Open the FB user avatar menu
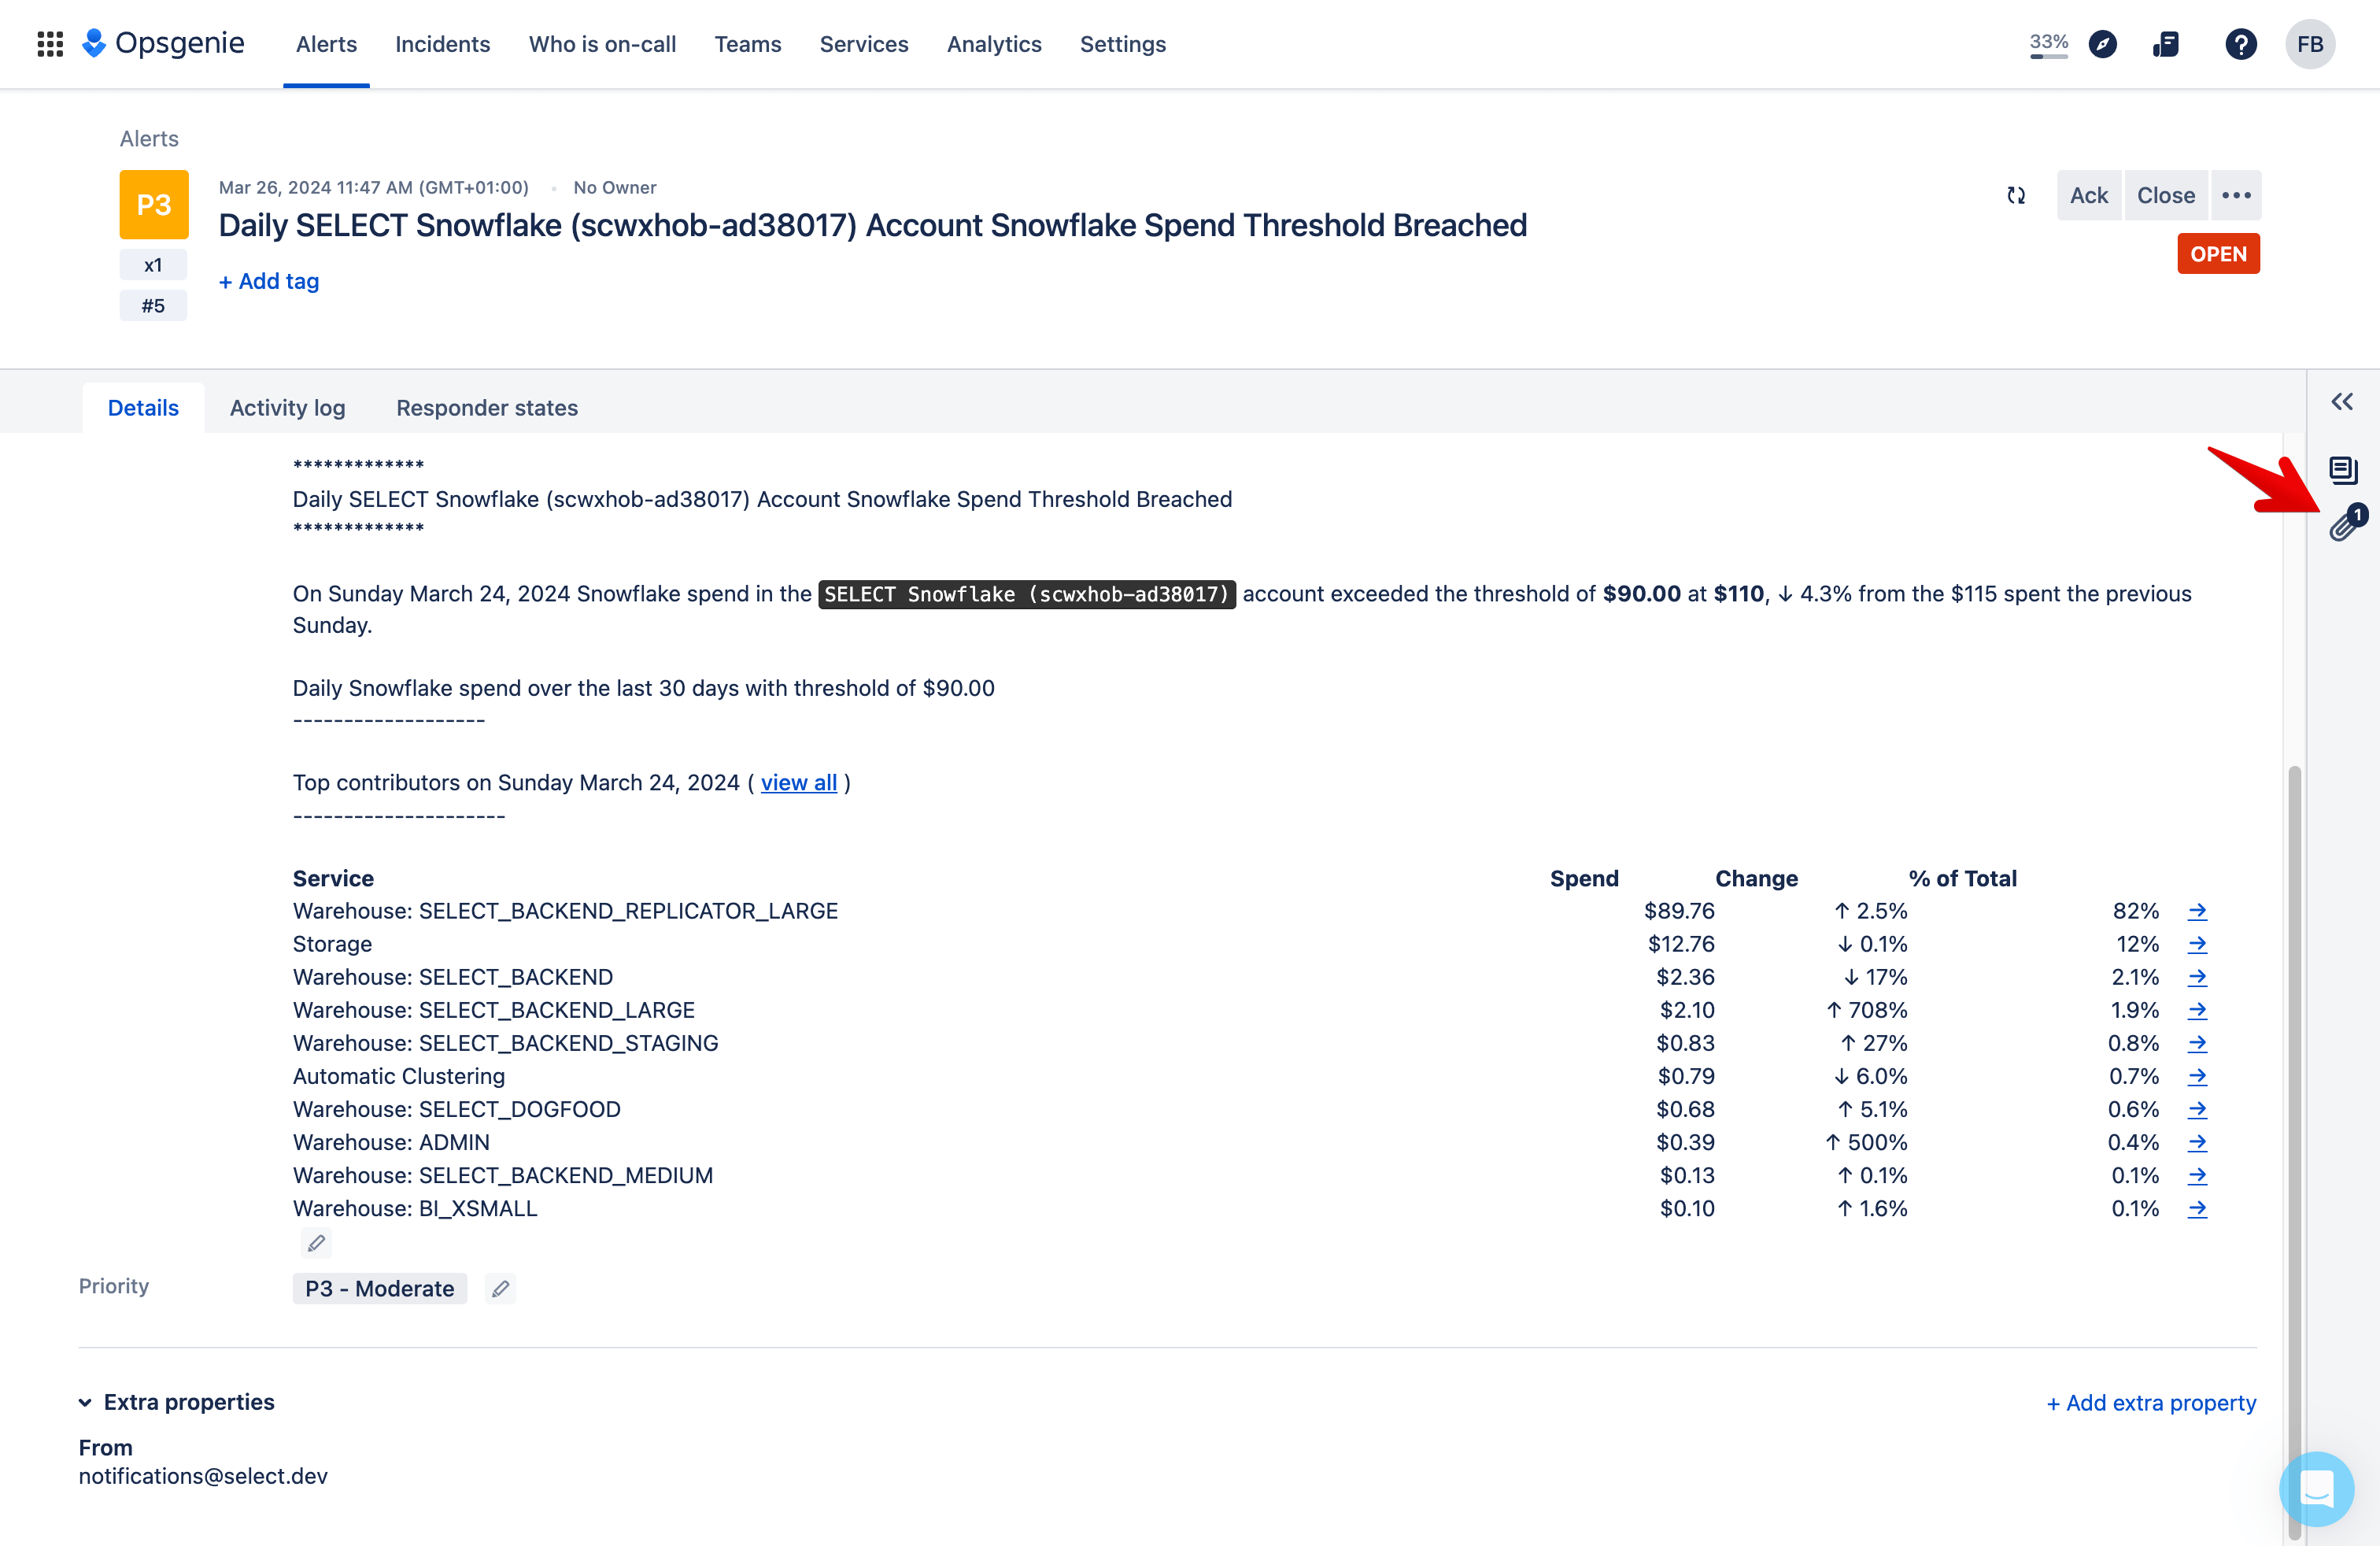 pyautogui.click(x=2310, y=44)
